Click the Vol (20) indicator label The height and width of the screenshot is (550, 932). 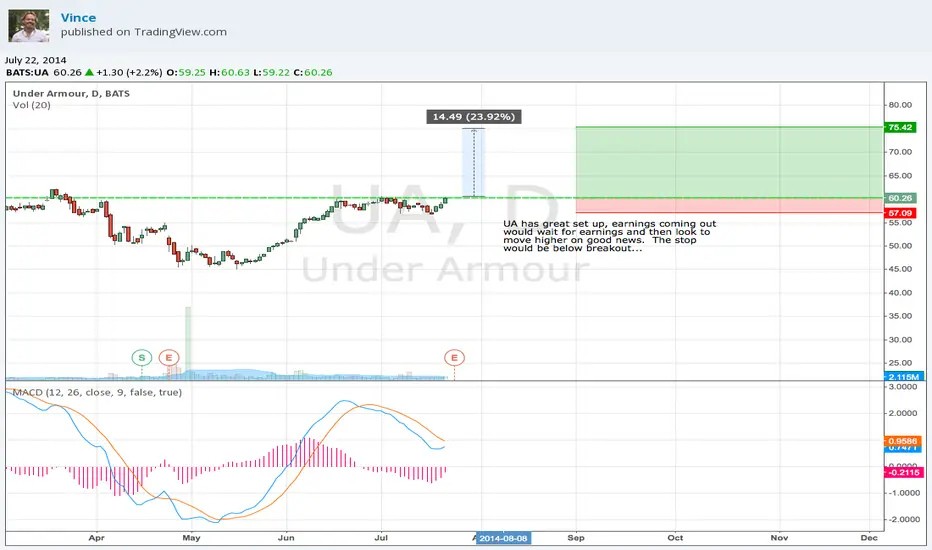32,105
